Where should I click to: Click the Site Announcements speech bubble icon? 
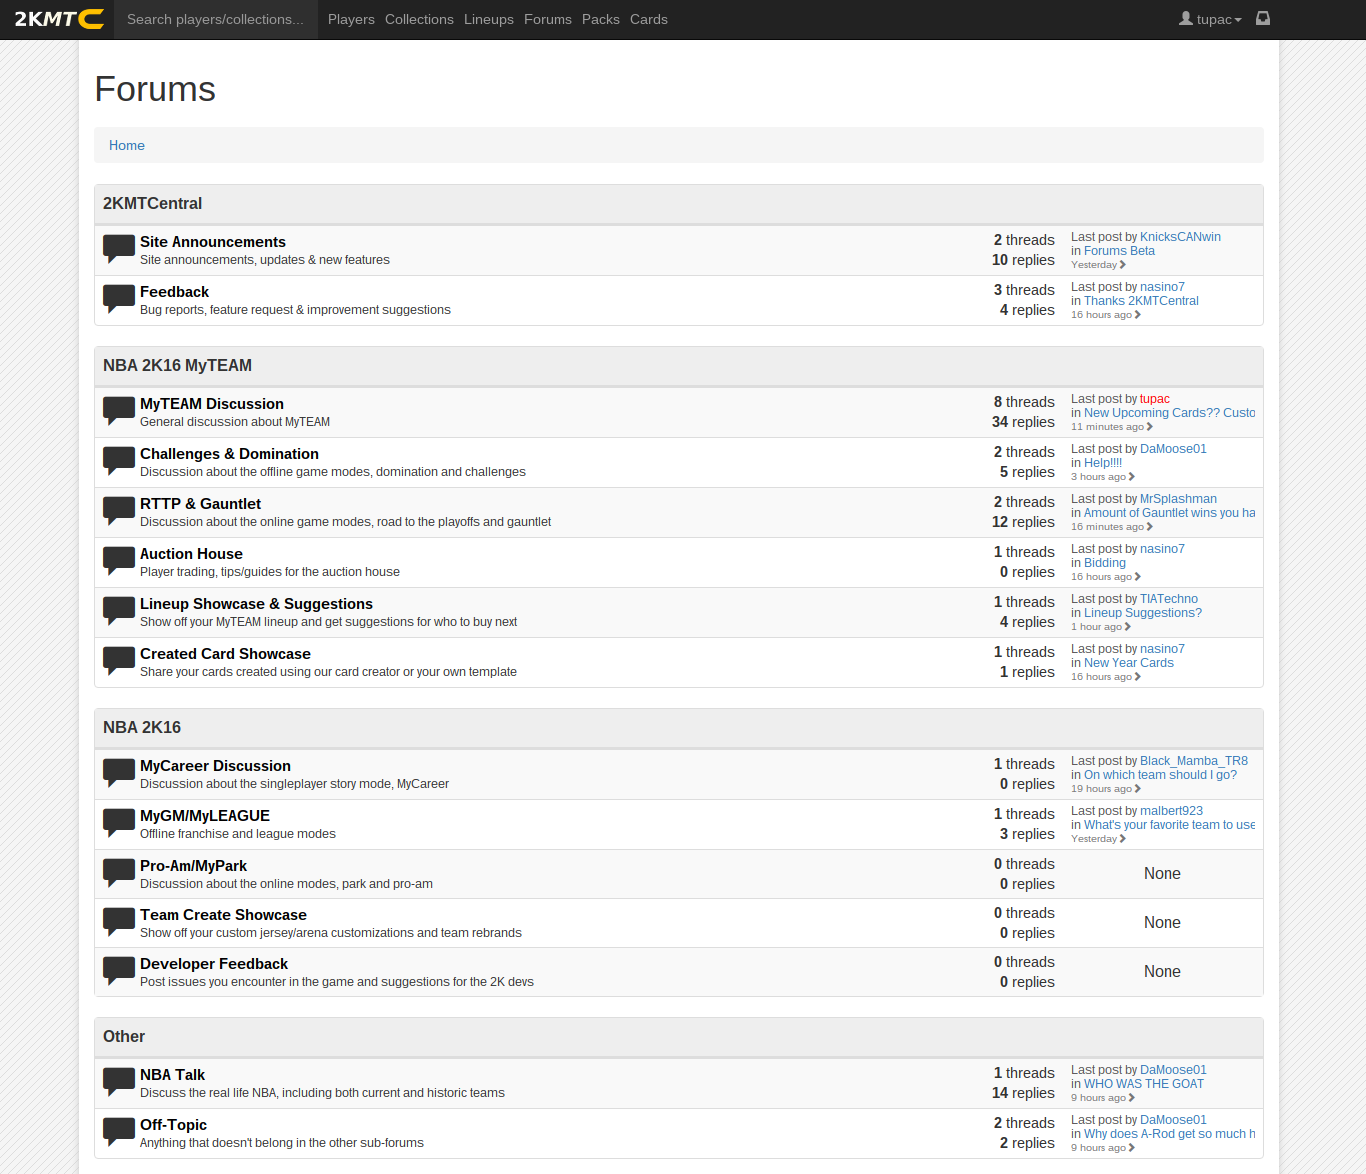119,249
